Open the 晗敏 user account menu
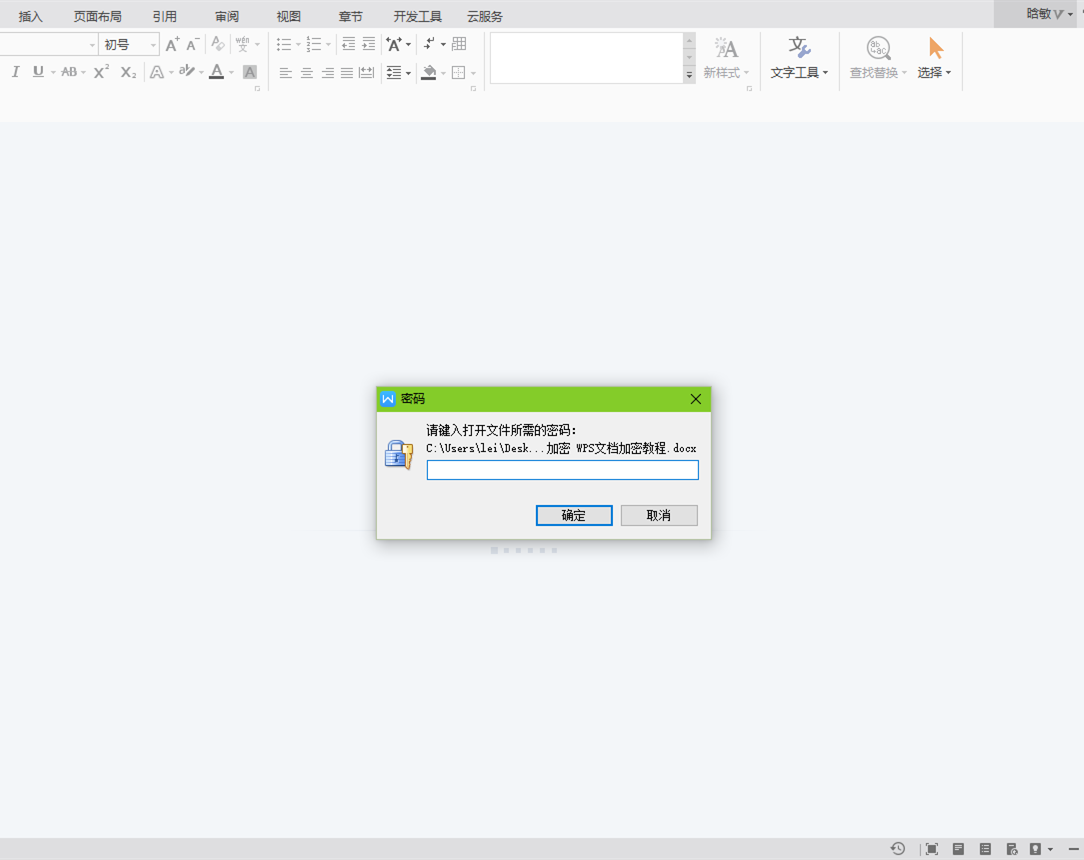The image size is (1084, 860). (1049, 14)
